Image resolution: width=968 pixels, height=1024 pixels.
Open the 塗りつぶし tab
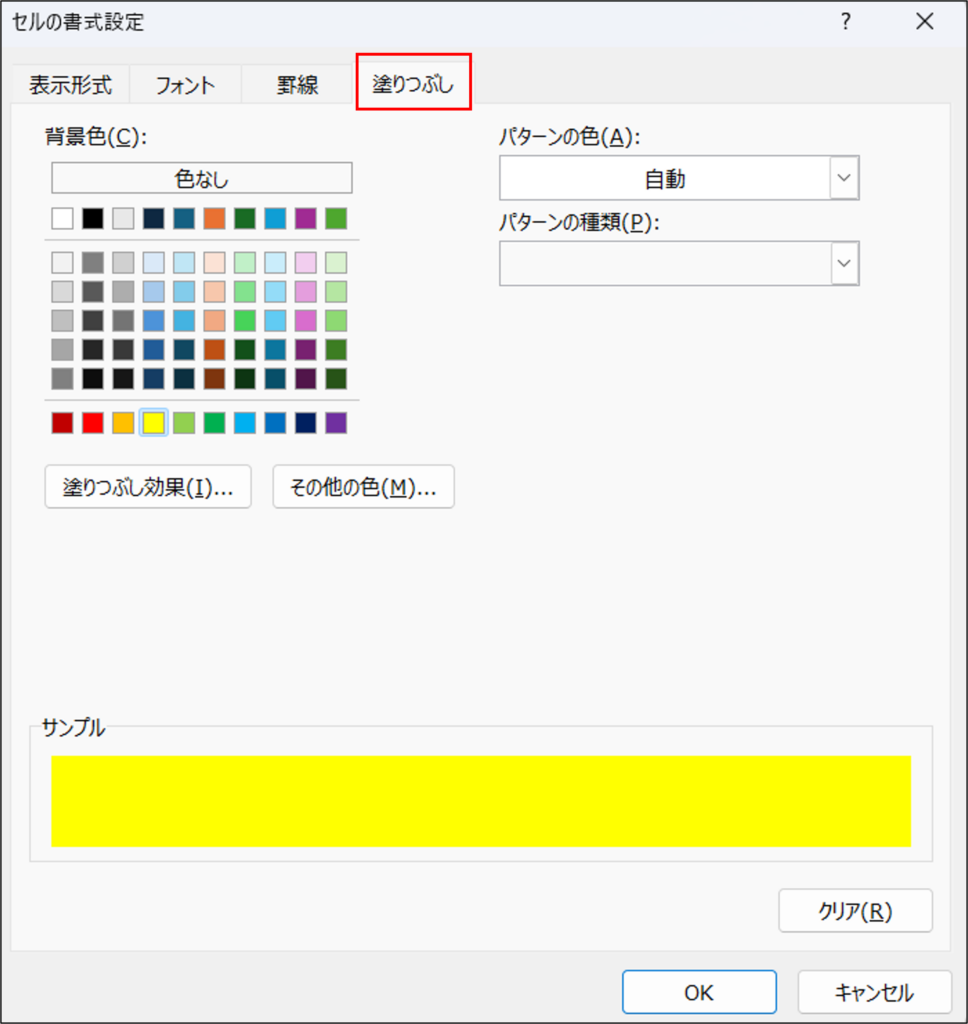412,85
